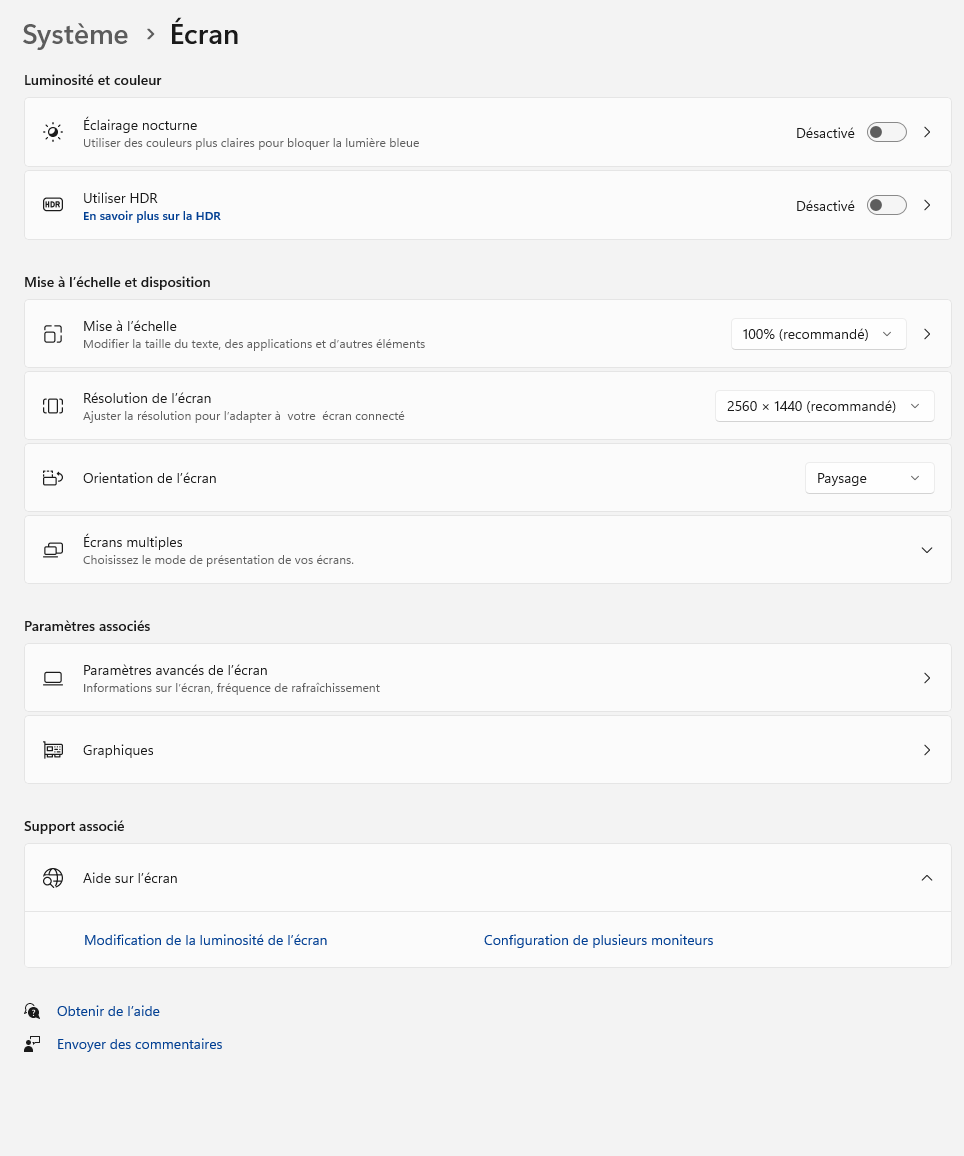Image resolution: width=964 pixels, height=1156 pixels.
Task: Click the Écrans multiples monitors icon
Action: pyautogui.click(x=53, y=550)
